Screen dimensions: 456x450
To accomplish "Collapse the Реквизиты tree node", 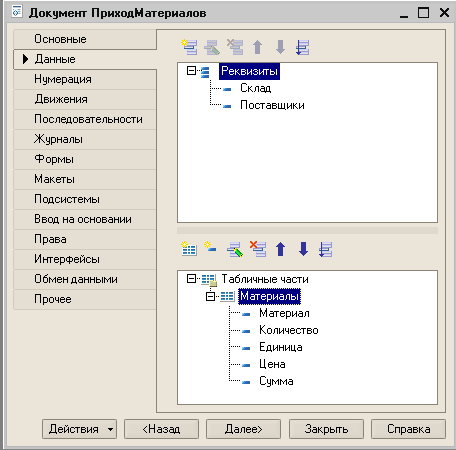I will pyautogui.click(x=191, y=71).
